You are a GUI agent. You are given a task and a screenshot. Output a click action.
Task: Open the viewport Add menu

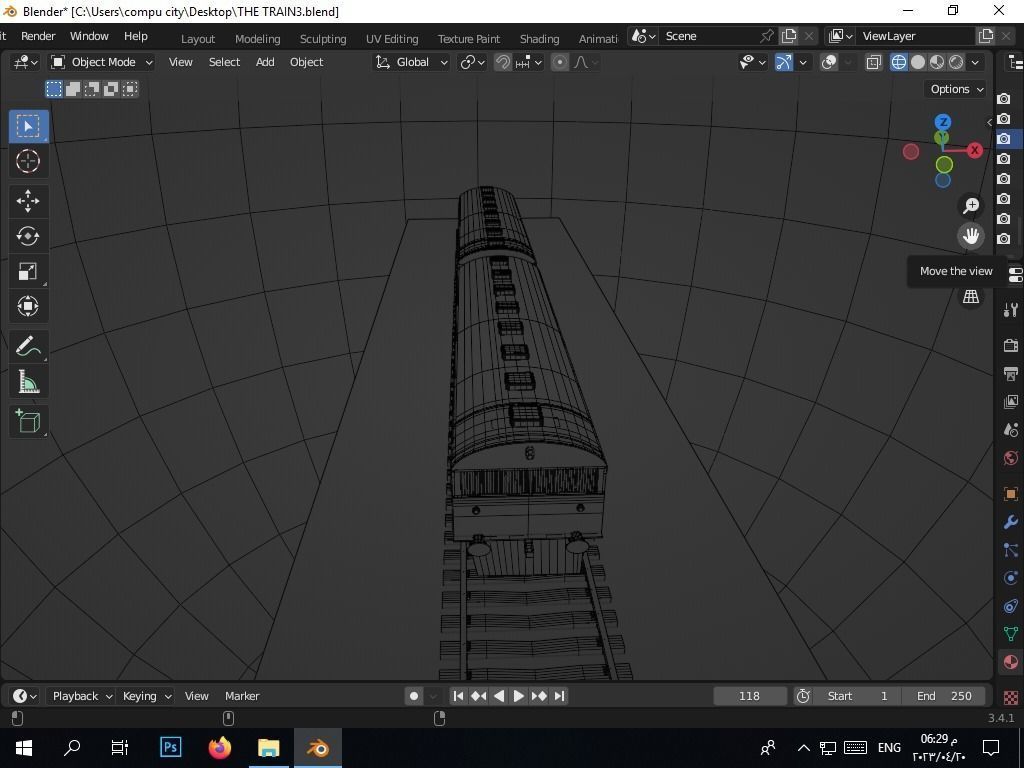(x=264, y=62)
